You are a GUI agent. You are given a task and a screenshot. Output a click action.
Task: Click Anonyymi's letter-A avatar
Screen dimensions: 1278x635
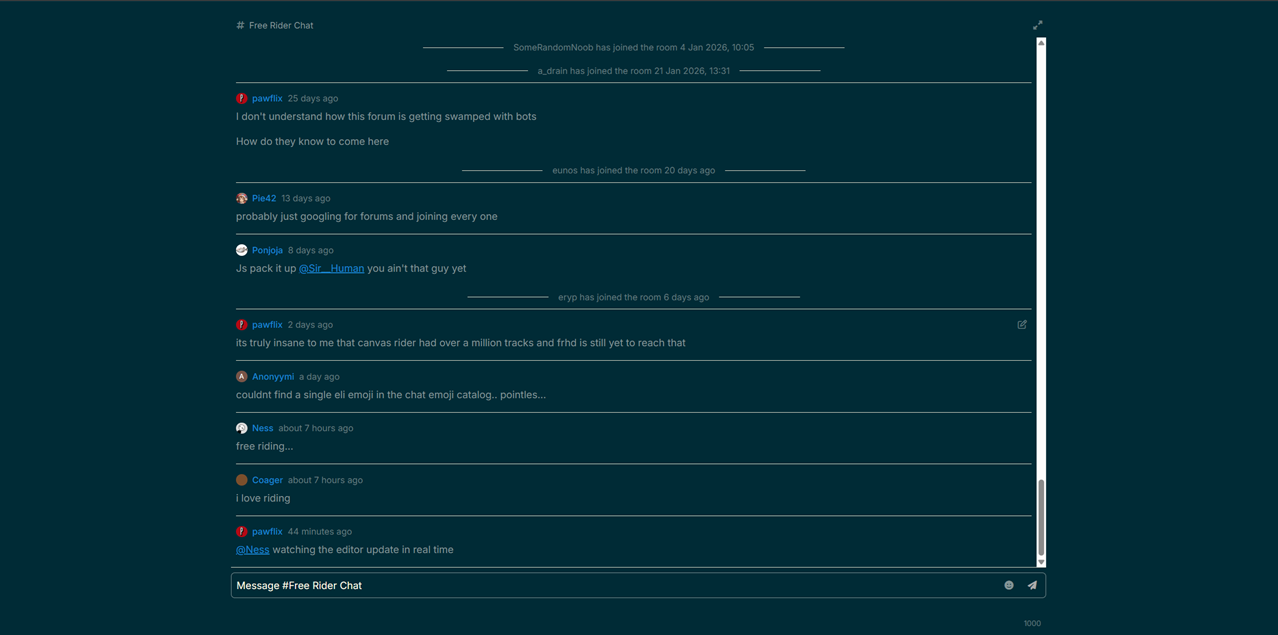(x=241, y=376)
